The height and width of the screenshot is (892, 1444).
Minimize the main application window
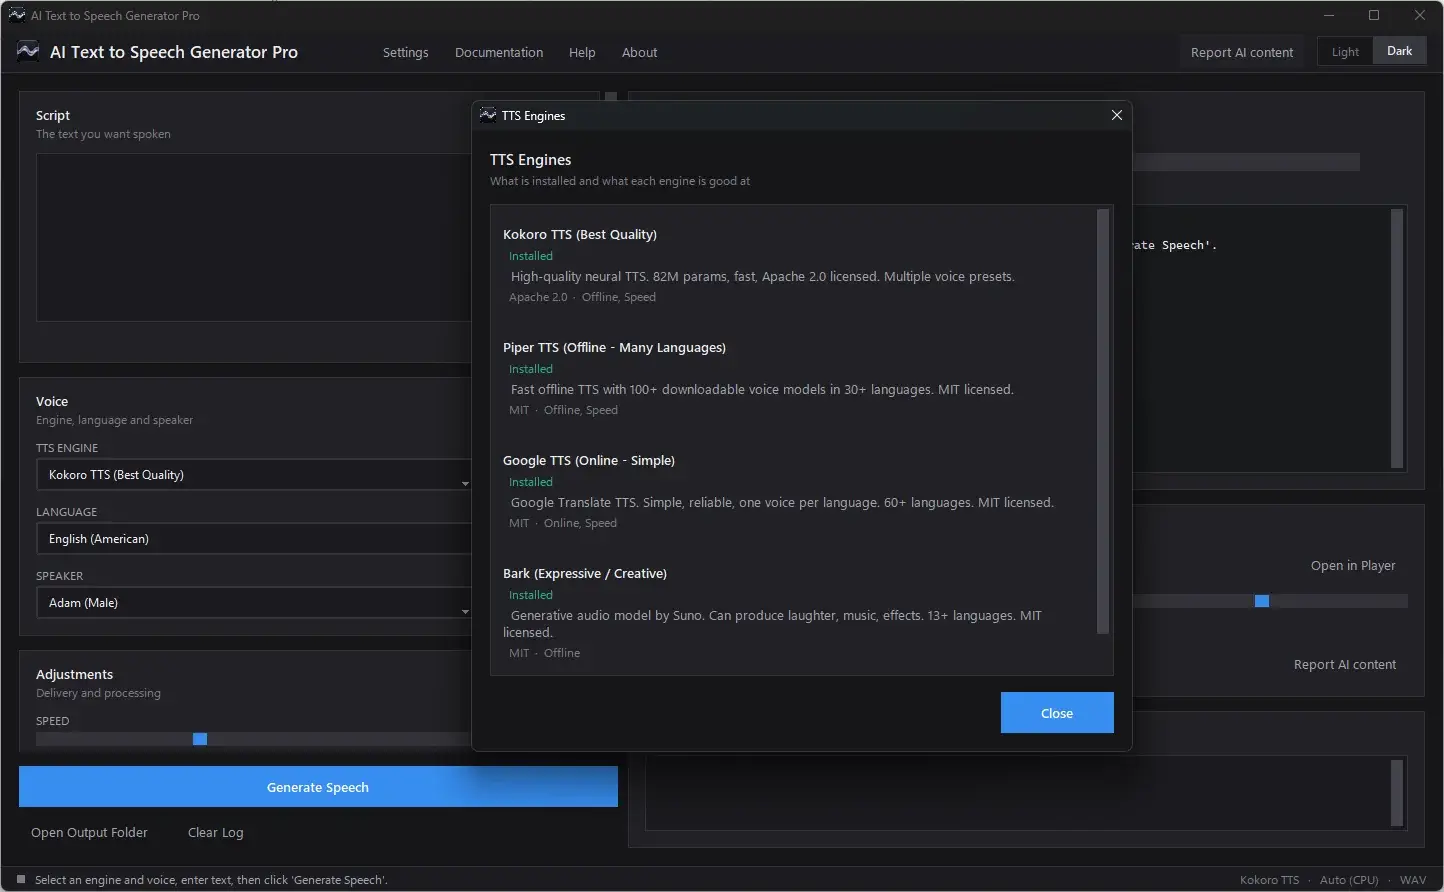[1329, 15]
